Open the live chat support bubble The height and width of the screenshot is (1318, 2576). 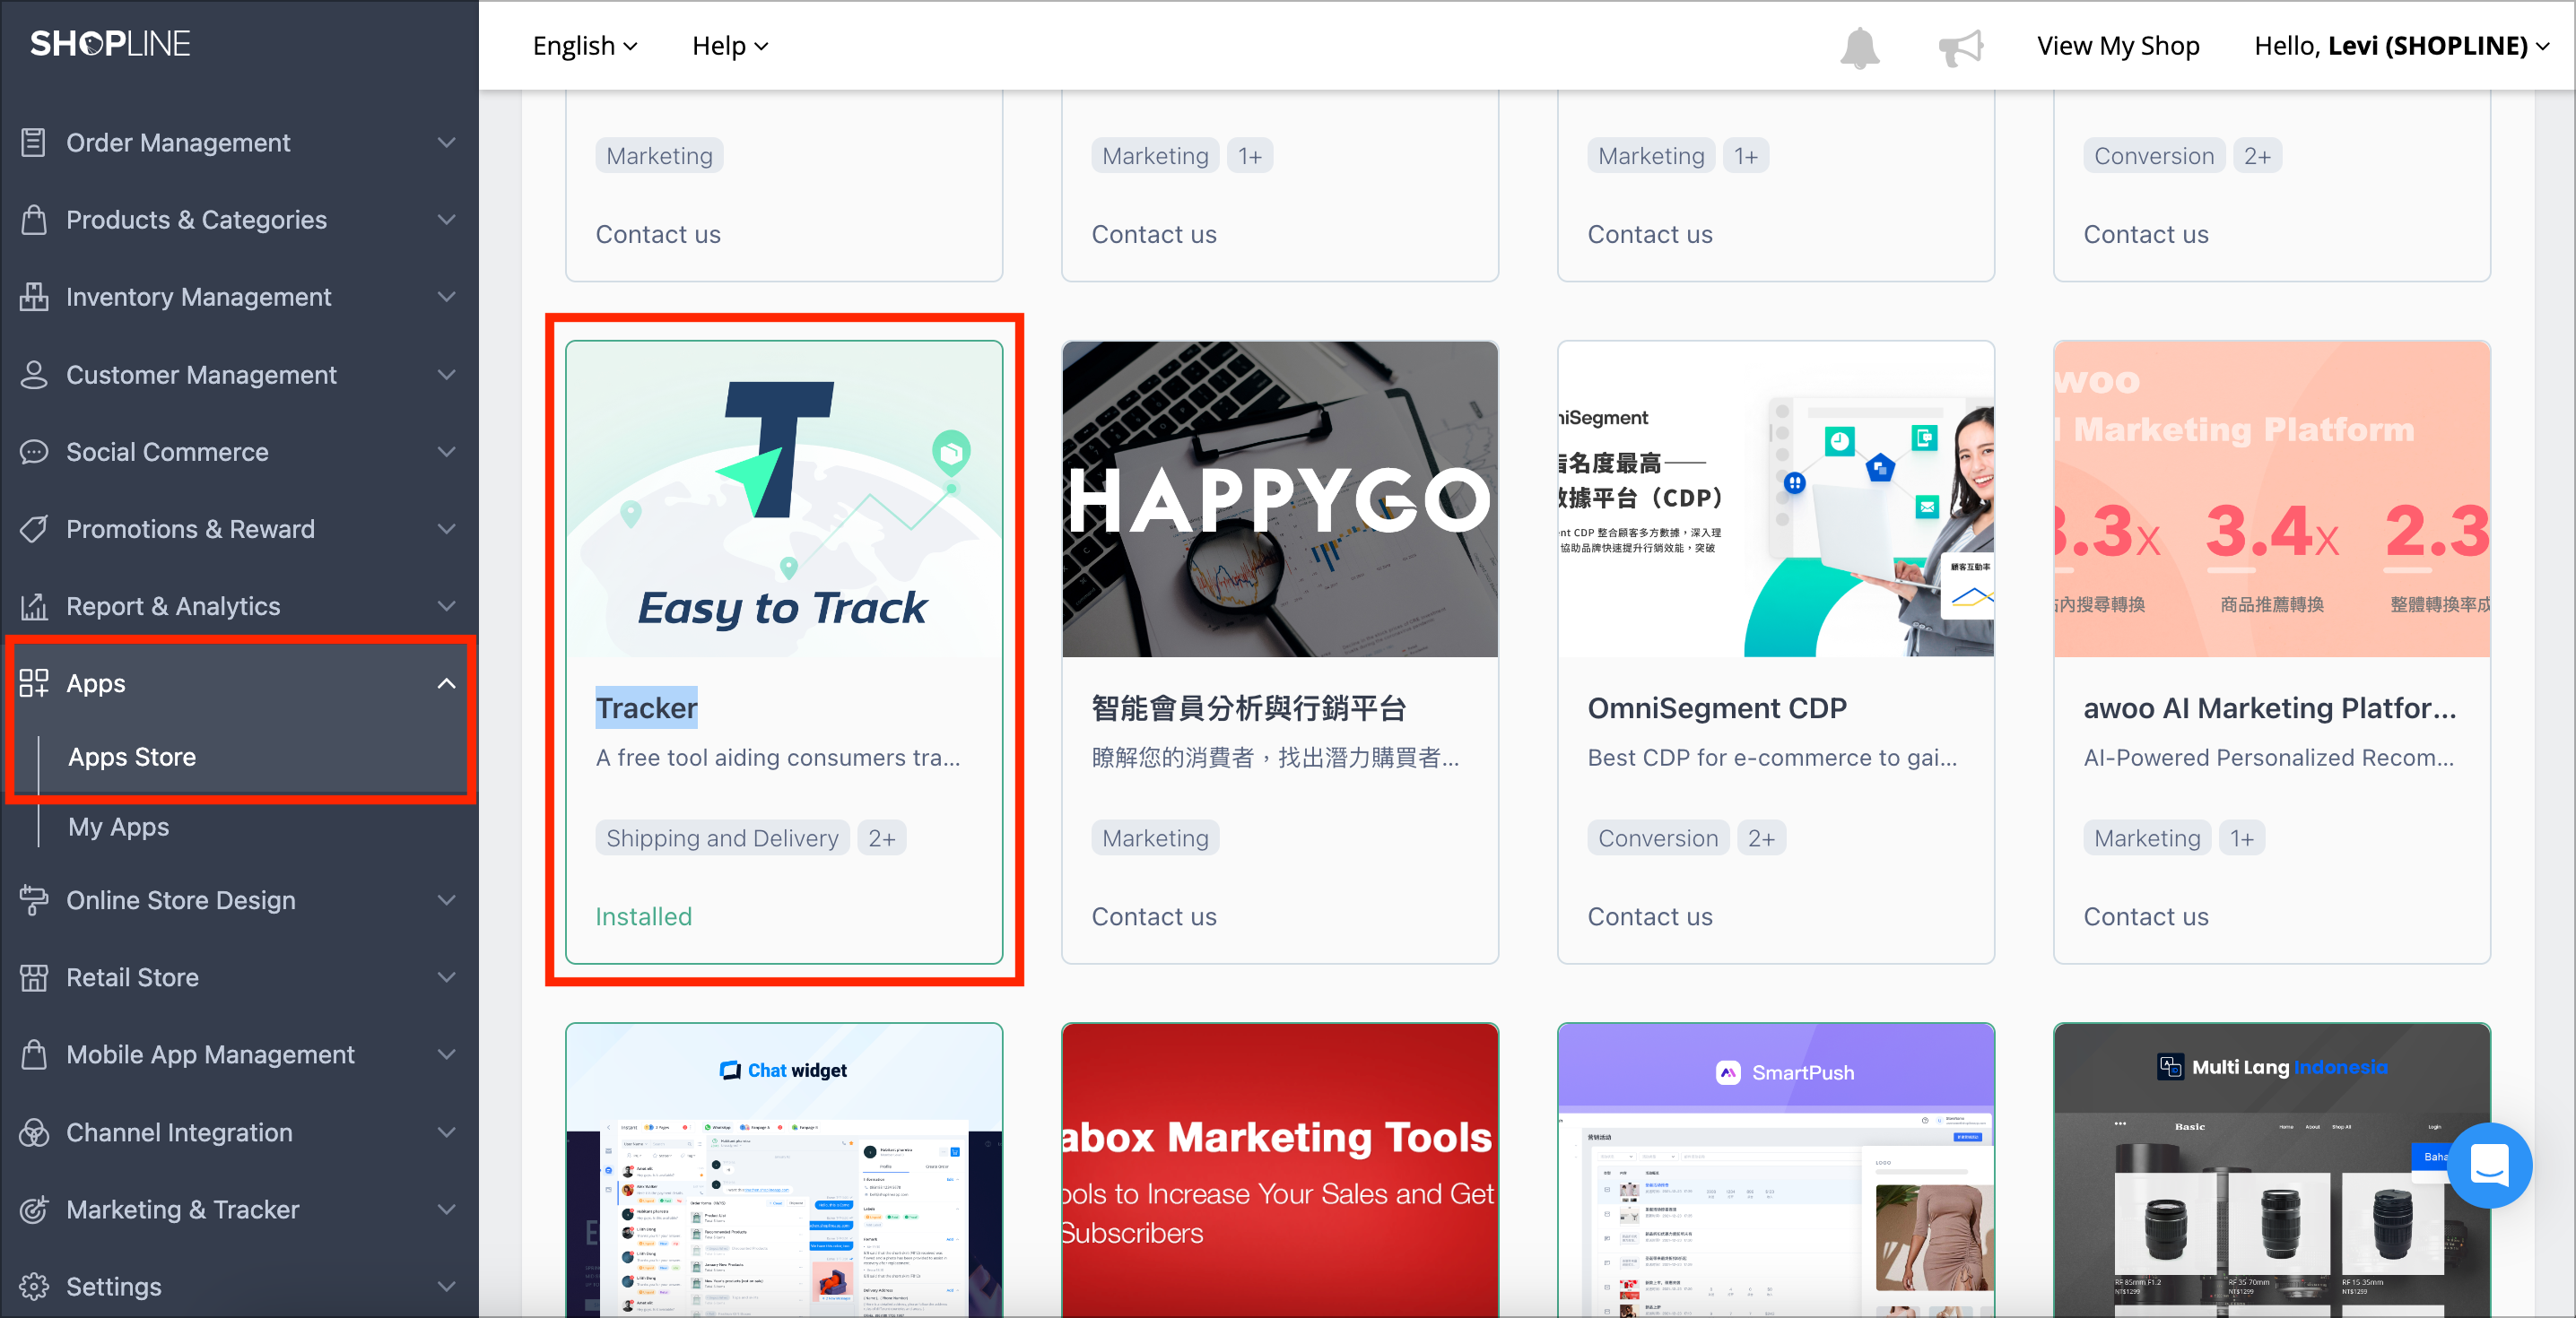click(x=2489, y=1165)
